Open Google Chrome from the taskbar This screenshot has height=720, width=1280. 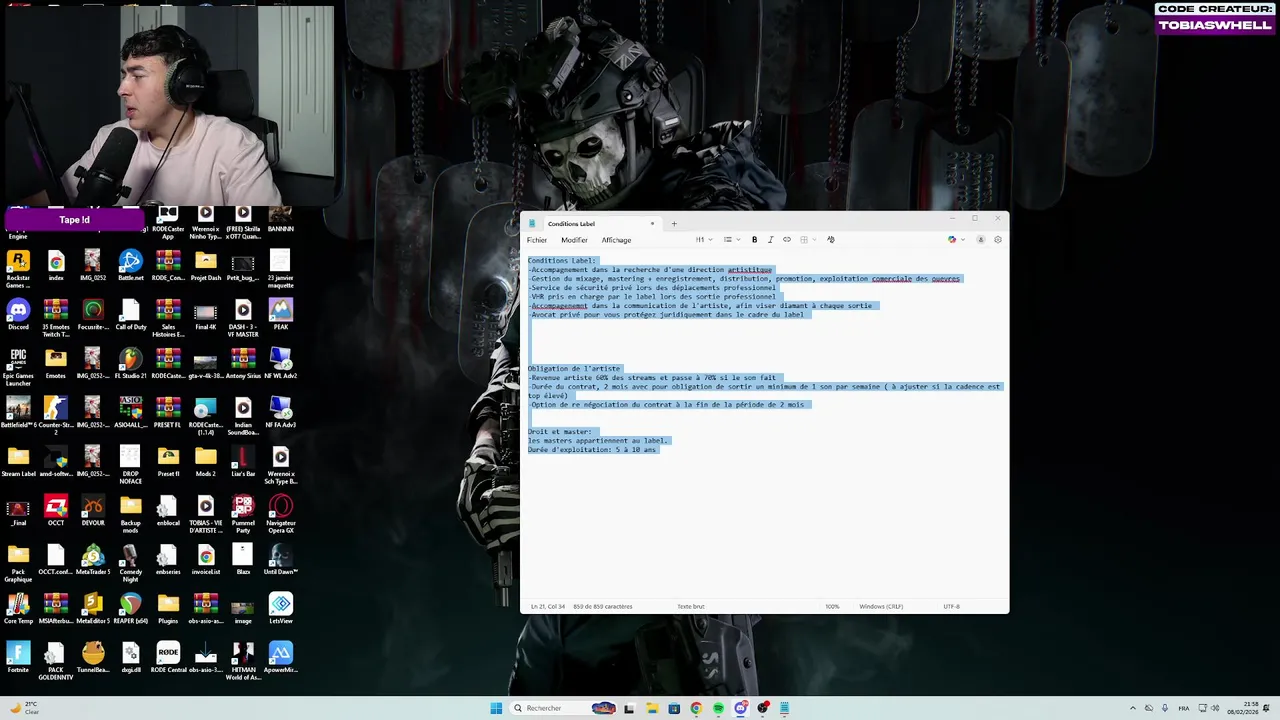[x=696, y=708]
